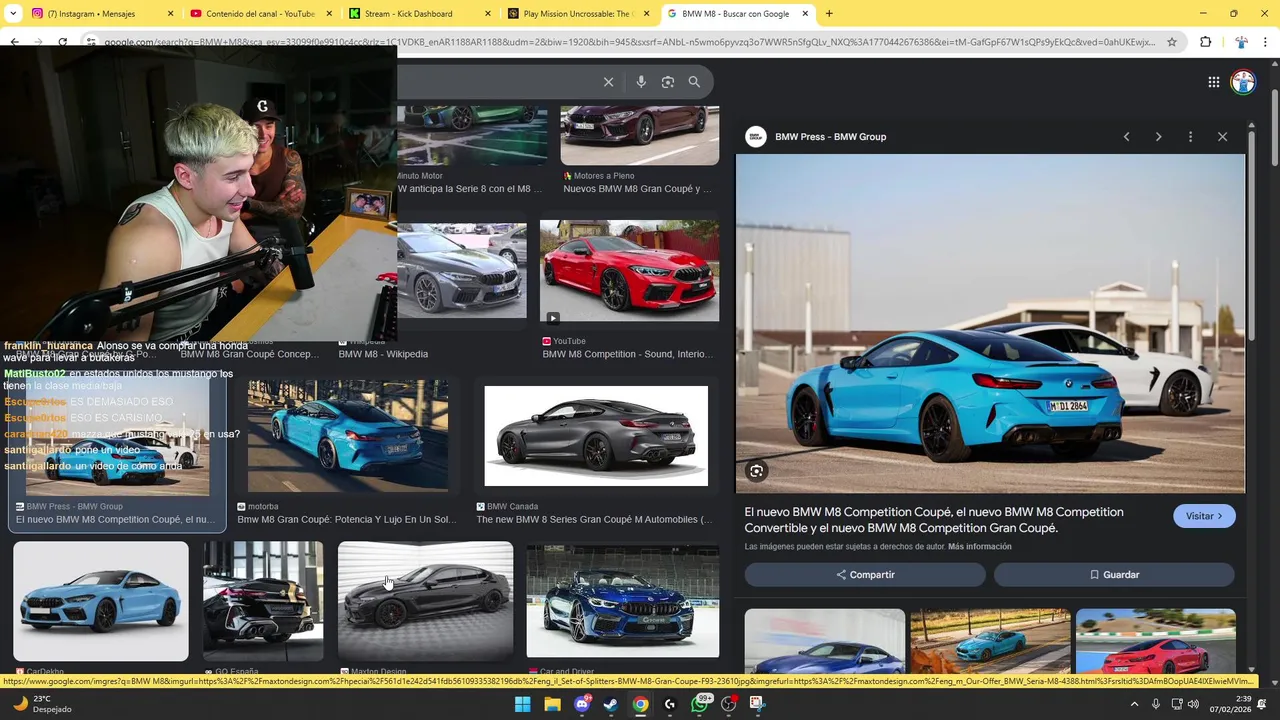The image size is (1280, 720).
Task: Open search by image (Lens) icon
Action: click(668, 82)
